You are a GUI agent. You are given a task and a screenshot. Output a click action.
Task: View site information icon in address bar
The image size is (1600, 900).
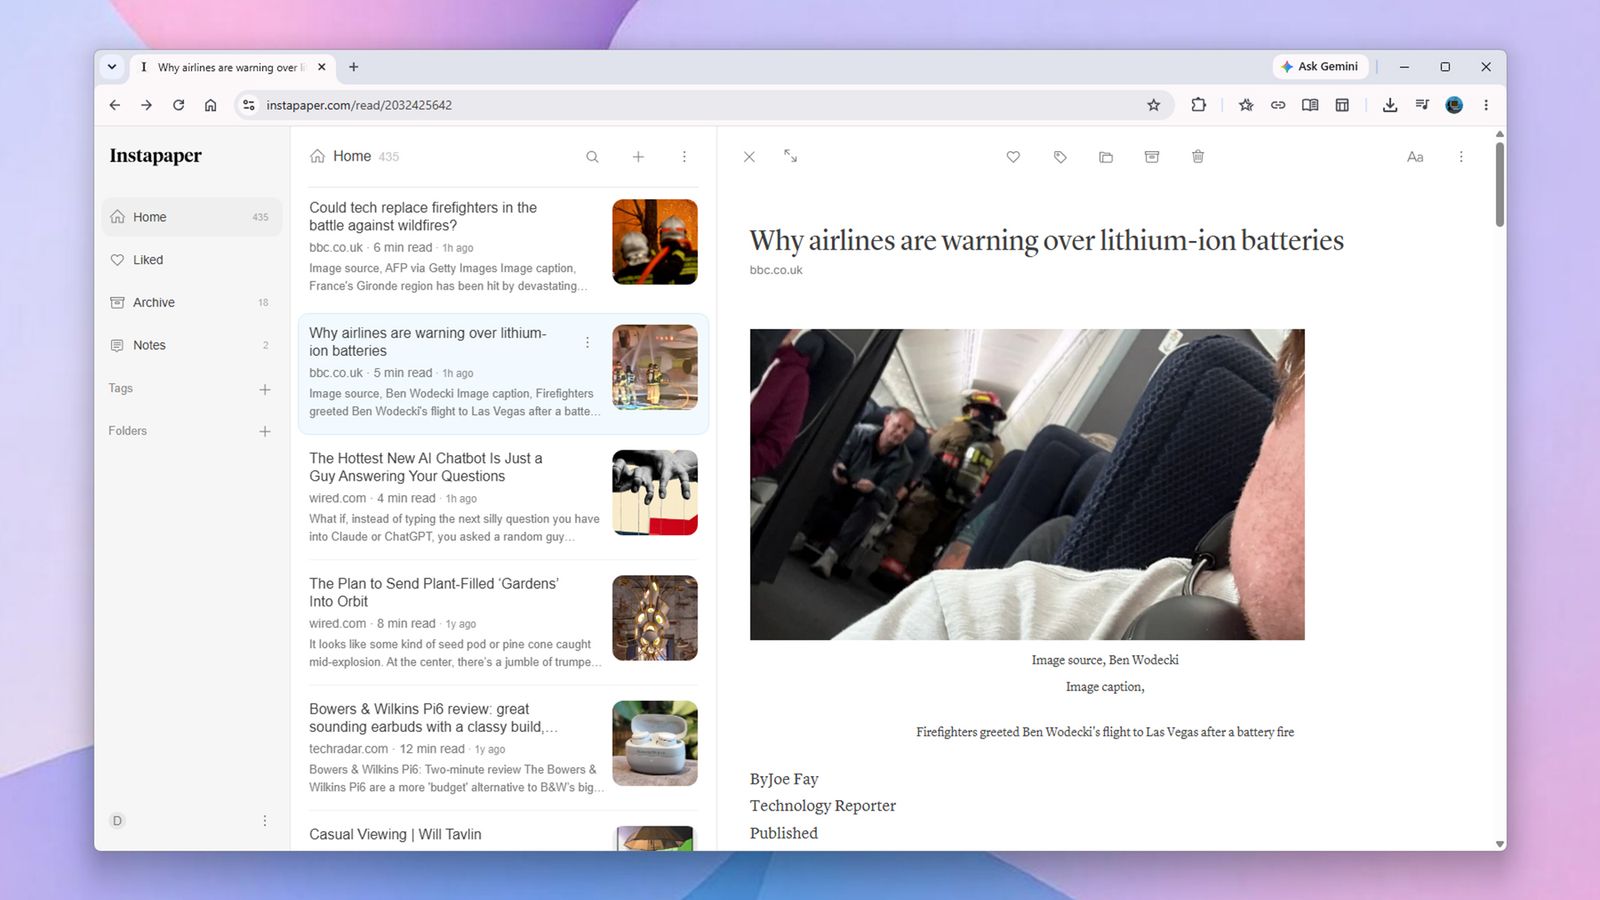coord(249,105)
